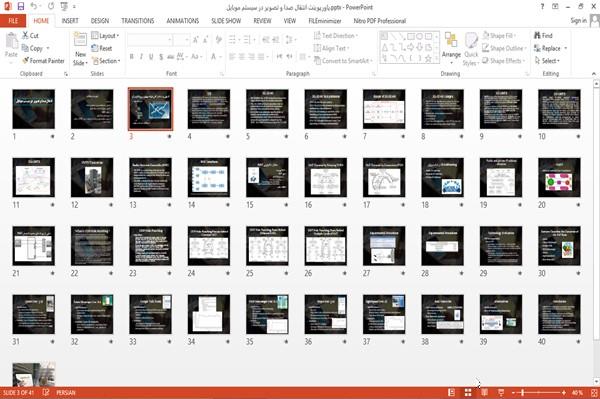Start Slide Show from status bar icon

point(501,392)
